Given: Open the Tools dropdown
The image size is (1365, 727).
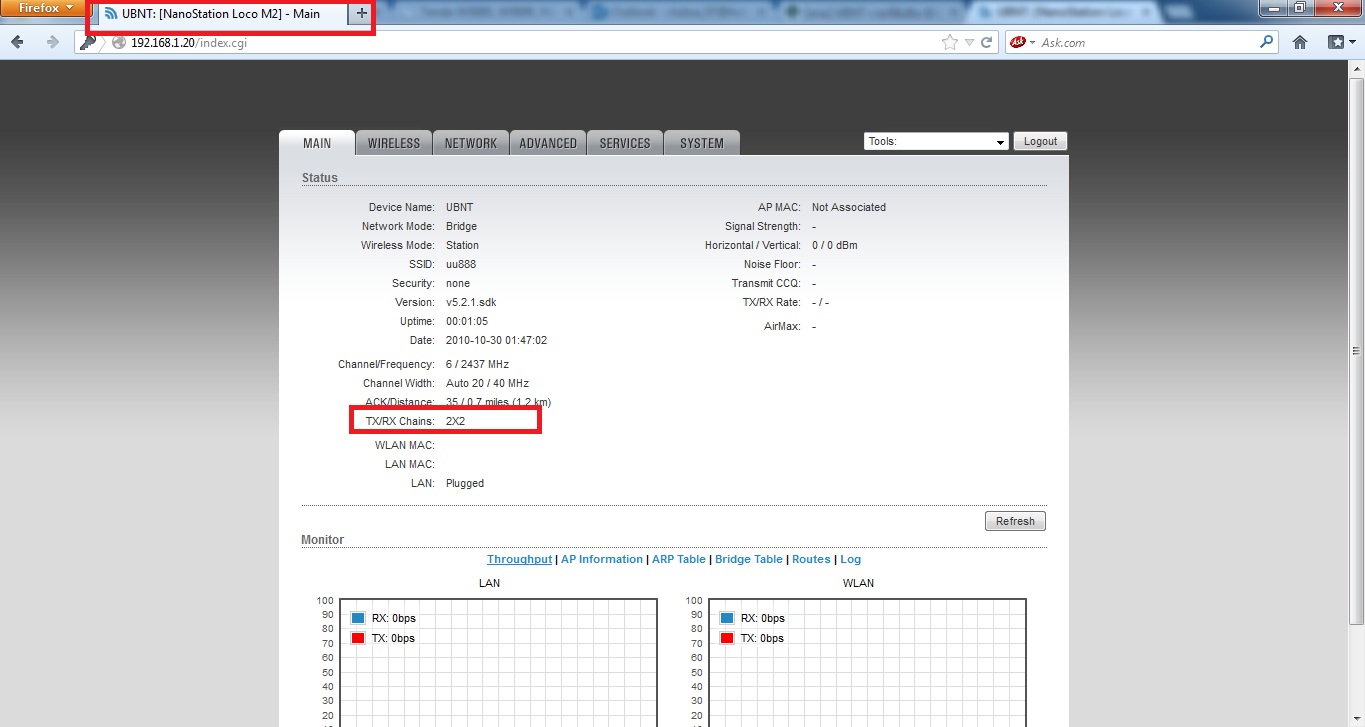Looking at the screenshot, I should [936, 142].
